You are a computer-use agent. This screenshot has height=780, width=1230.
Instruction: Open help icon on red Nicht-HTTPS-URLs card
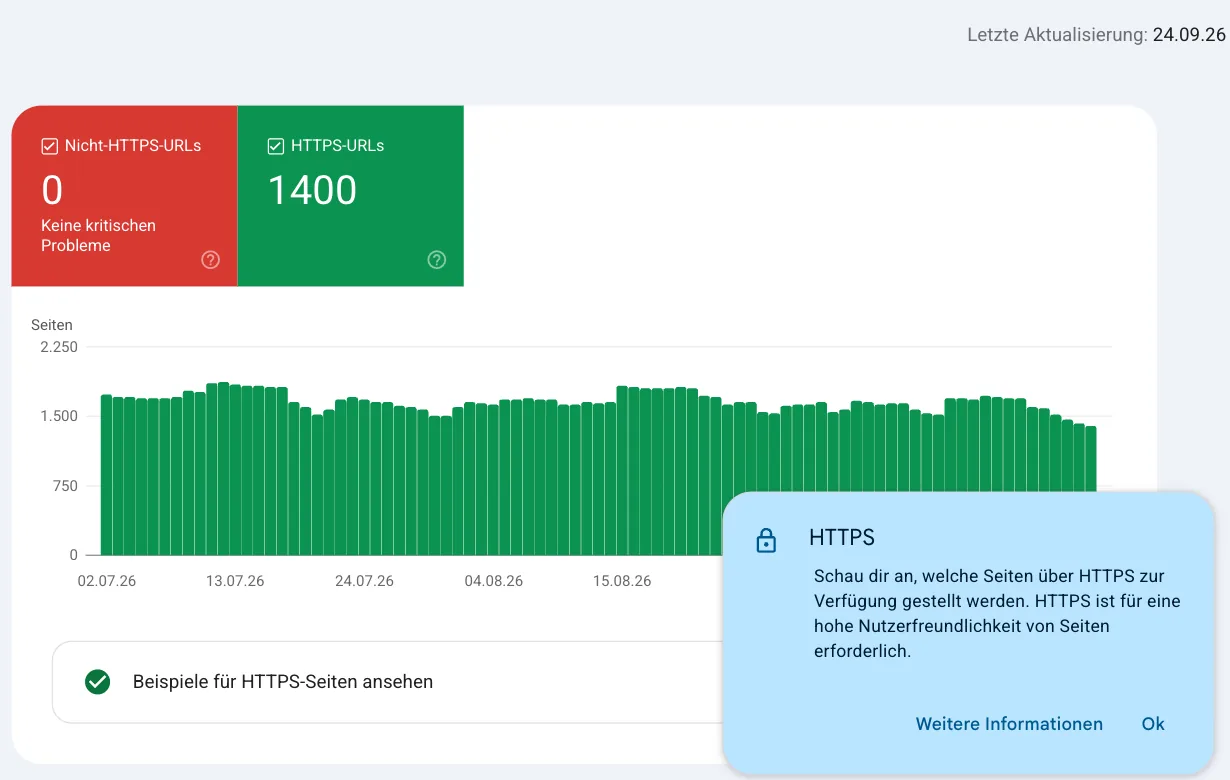point(210,260)
